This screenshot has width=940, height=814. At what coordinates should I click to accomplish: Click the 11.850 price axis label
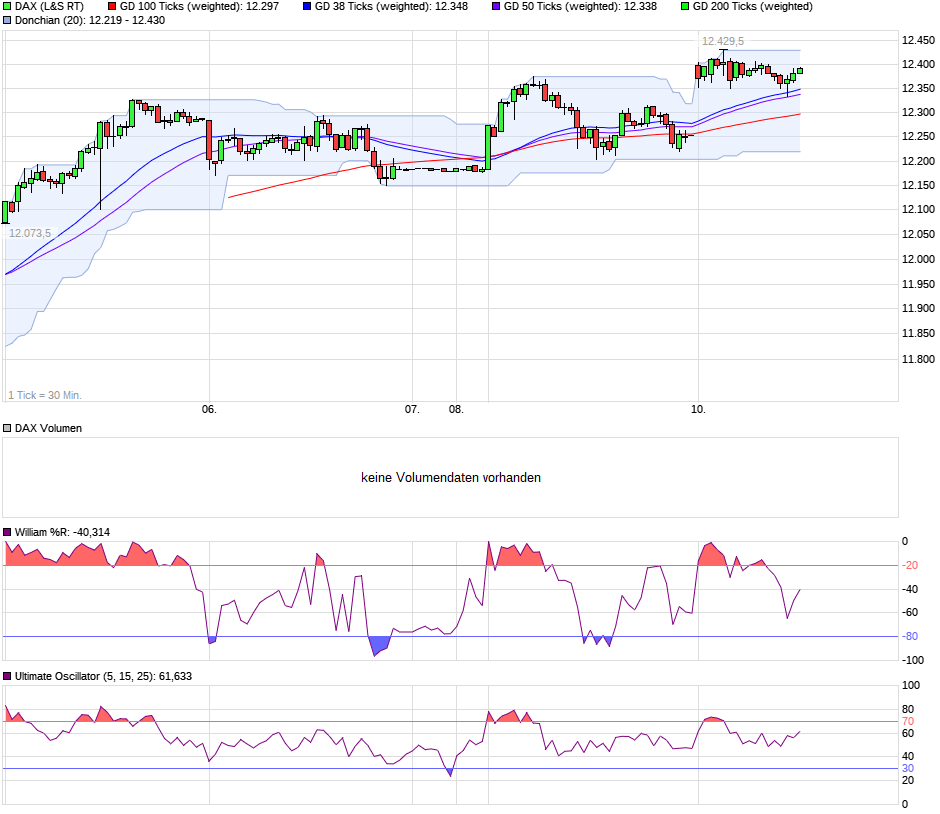coord(918,333)
